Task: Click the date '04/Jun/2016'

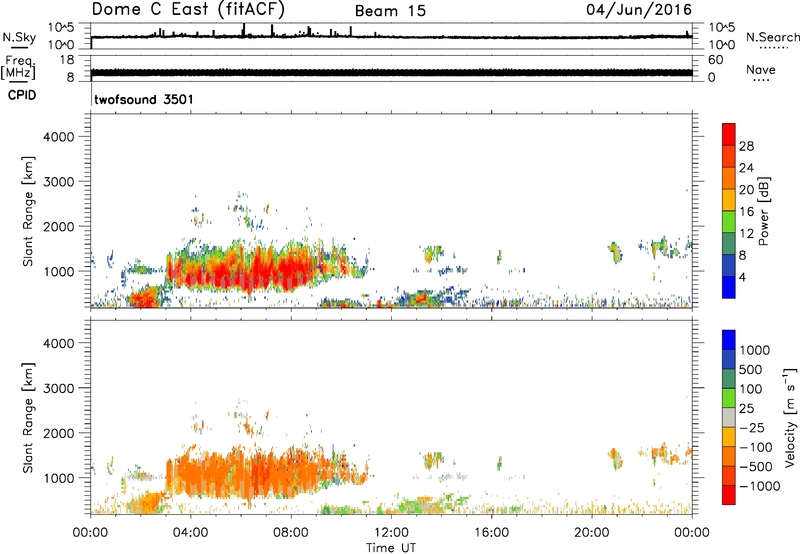Action: point(639,10)
